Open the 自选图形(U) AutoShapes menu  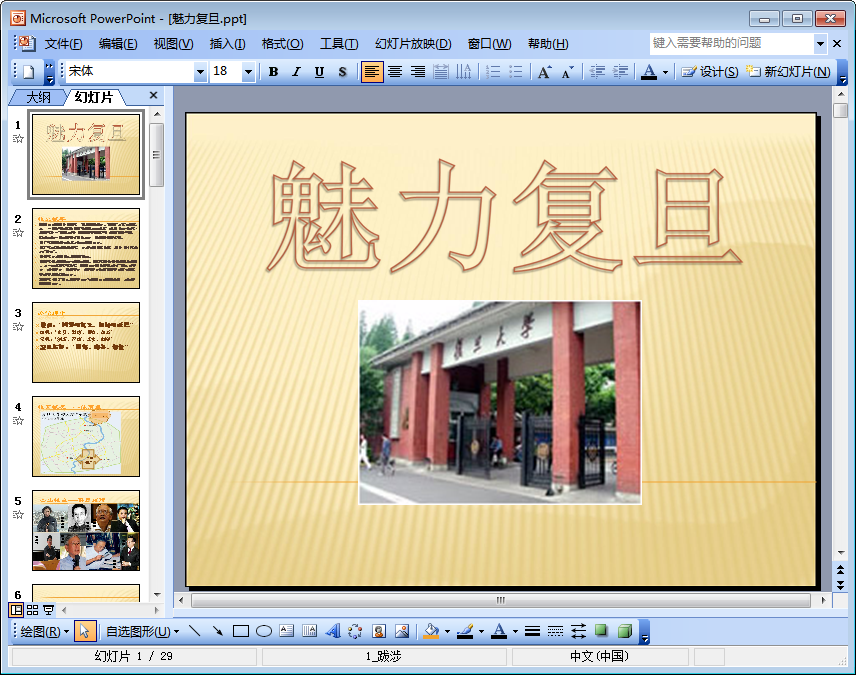click(x=142, y=631)
